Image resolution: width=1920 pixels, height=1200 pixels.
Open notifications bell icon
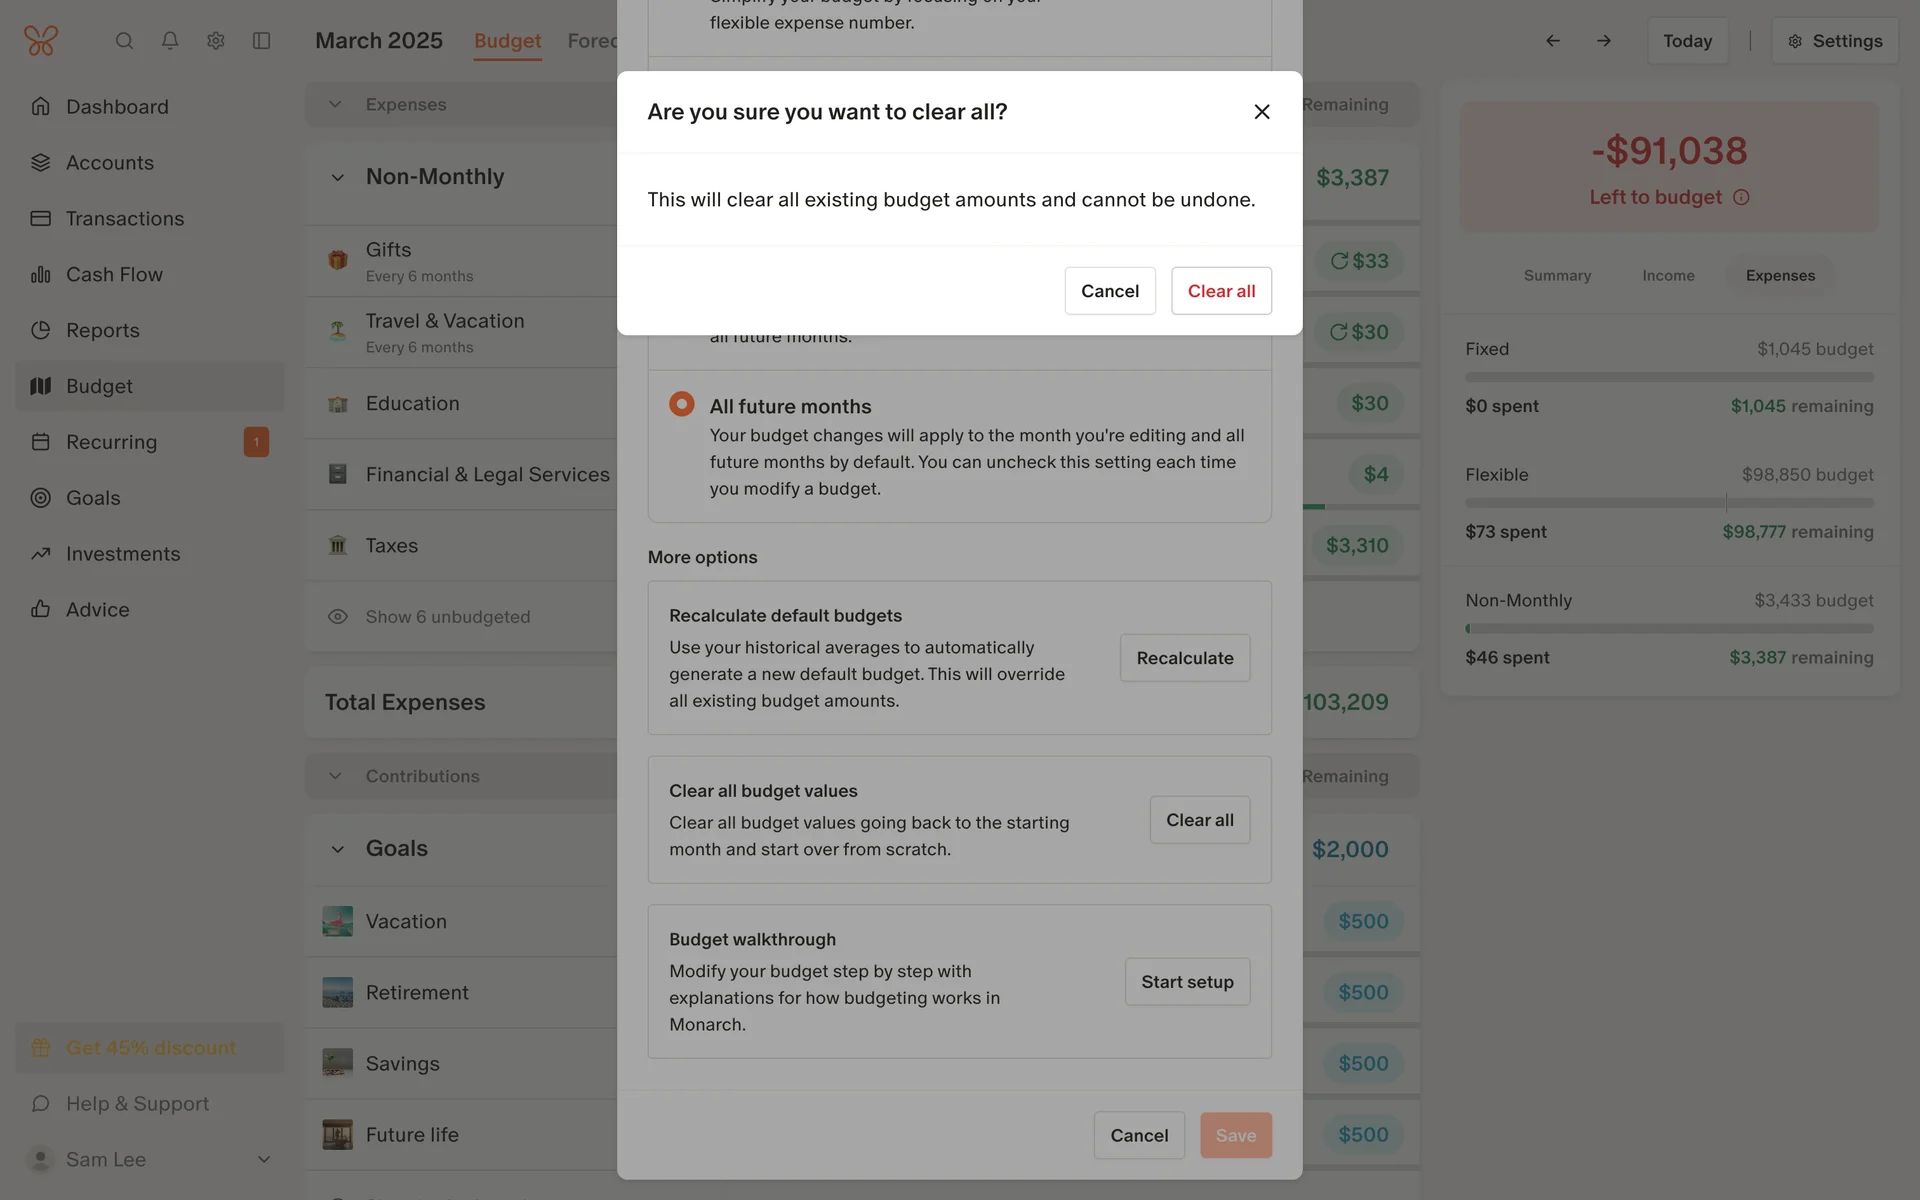coord(170,41)
